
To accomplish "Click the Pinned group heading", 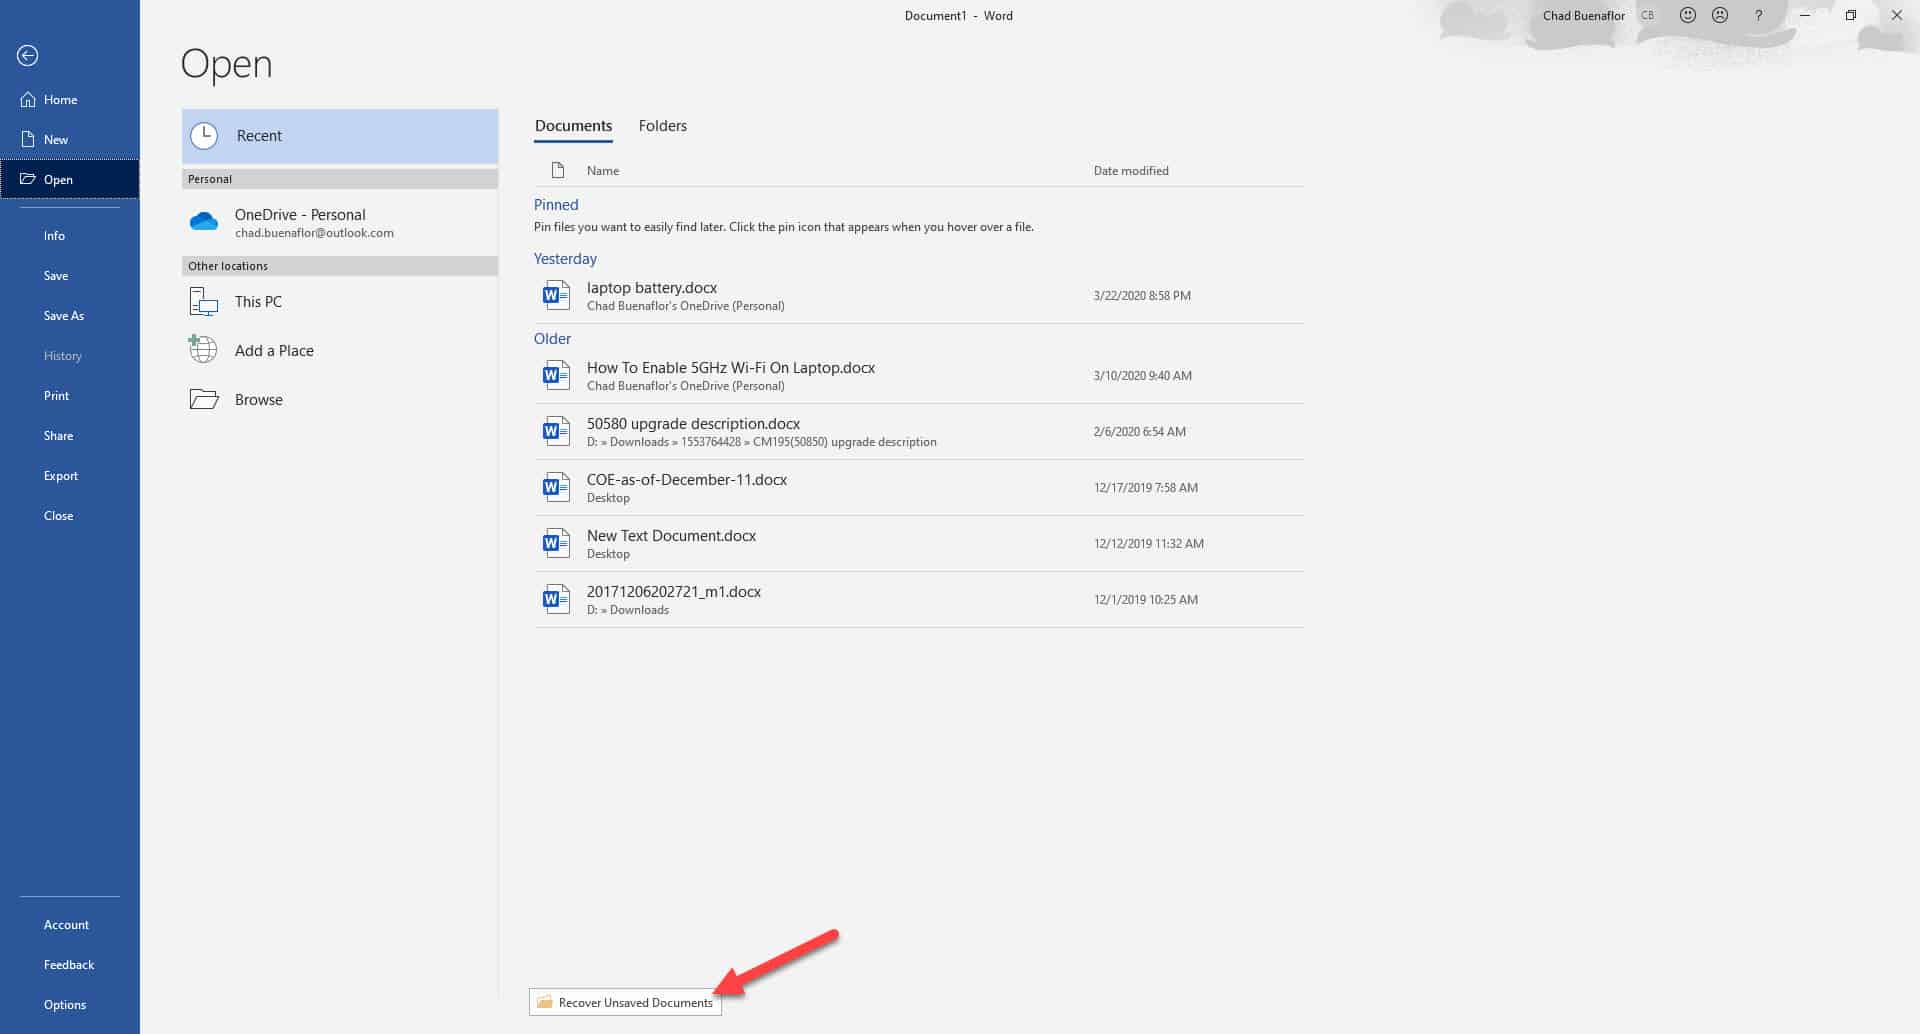I will (x=556, y=205).
